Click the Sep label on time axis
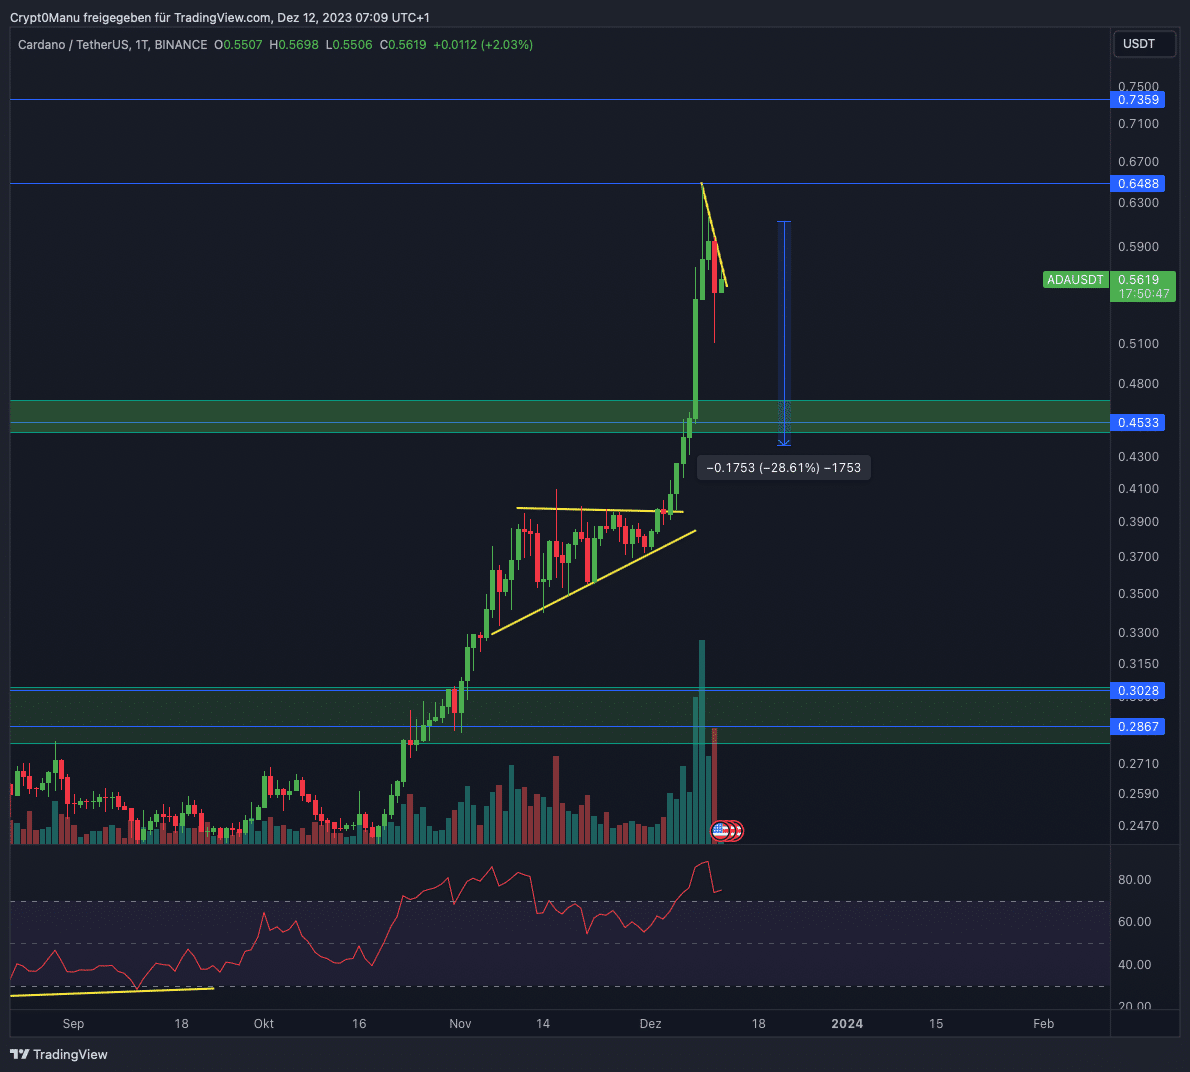This screenshot has height=1072, width=1190. (74, 1023)
